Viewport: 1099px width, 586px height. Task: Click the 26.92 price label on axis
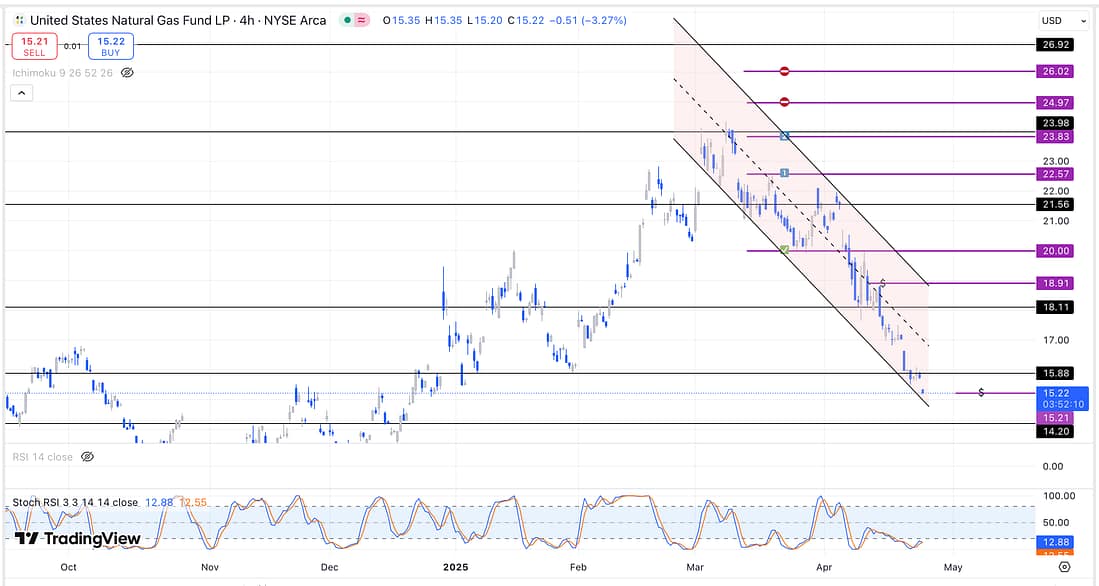1057,45
